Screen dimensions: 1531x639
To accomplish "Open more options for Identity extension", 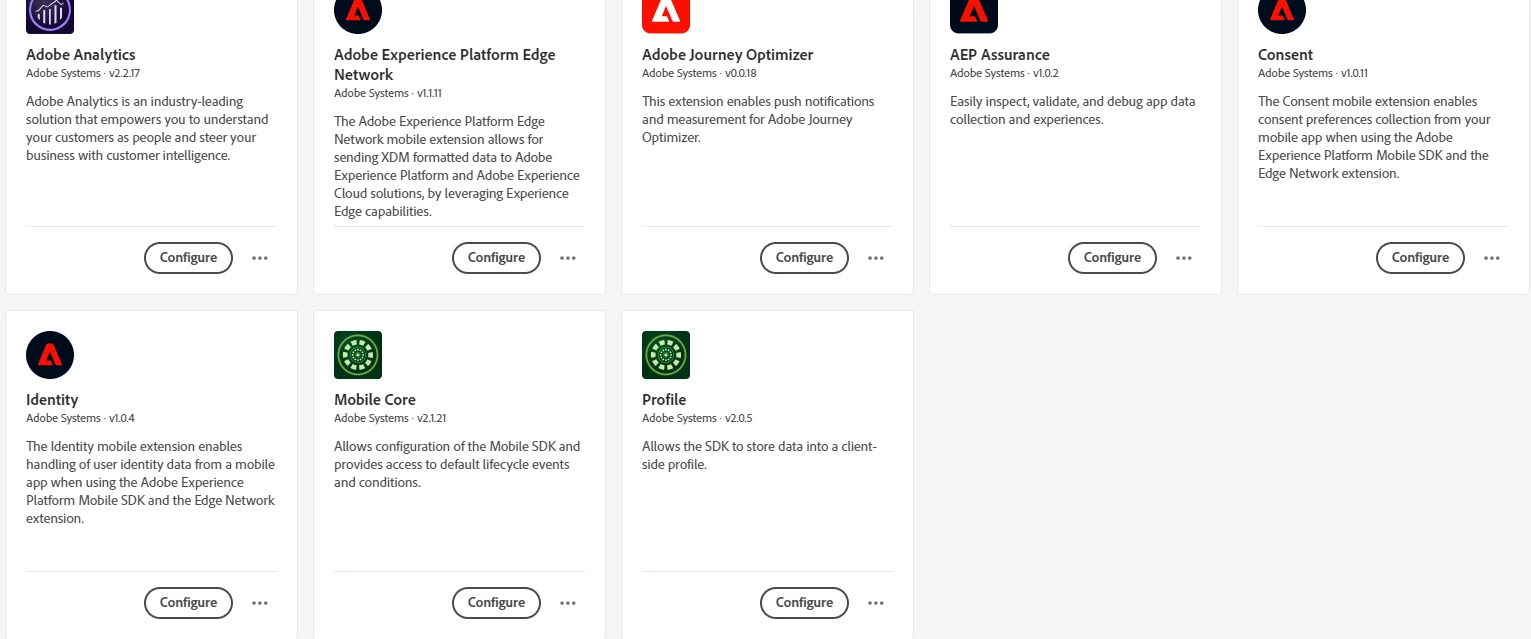I will point(260,603).
